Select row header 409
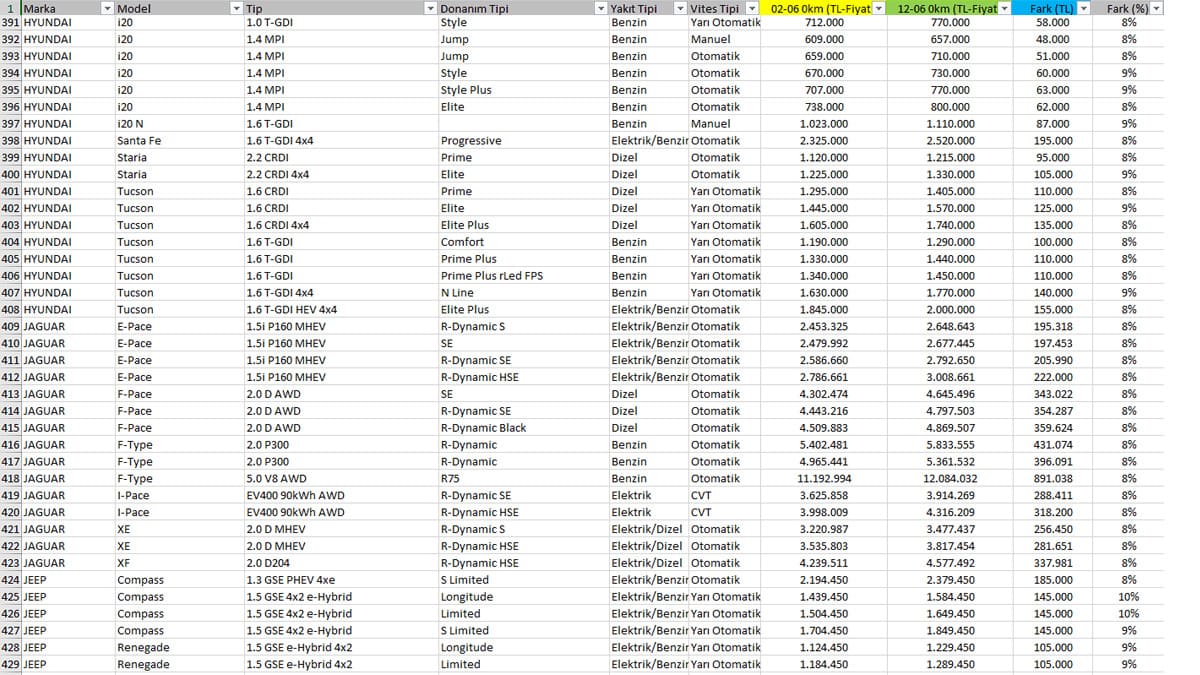Viewport: 1200px width, 675px height. click(x=10, y=326)
